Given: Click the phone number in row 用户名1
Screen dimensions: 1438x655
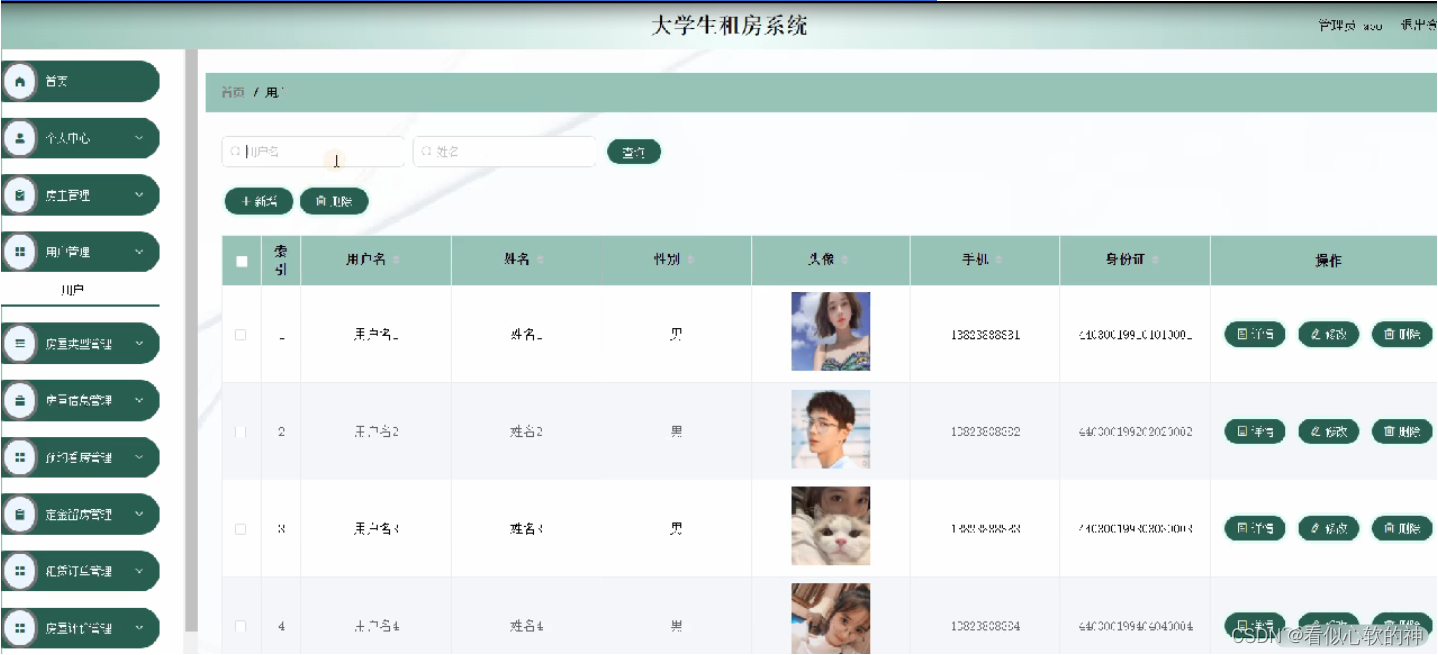Looking at the screenshot, I should point(985,335).
